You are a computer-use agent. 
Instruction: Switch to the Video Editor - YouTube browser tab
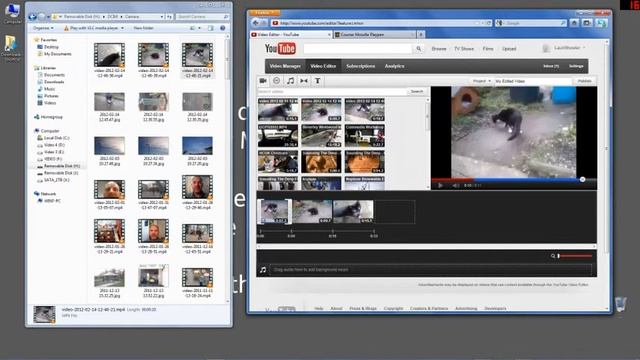[x=291, y=35]
